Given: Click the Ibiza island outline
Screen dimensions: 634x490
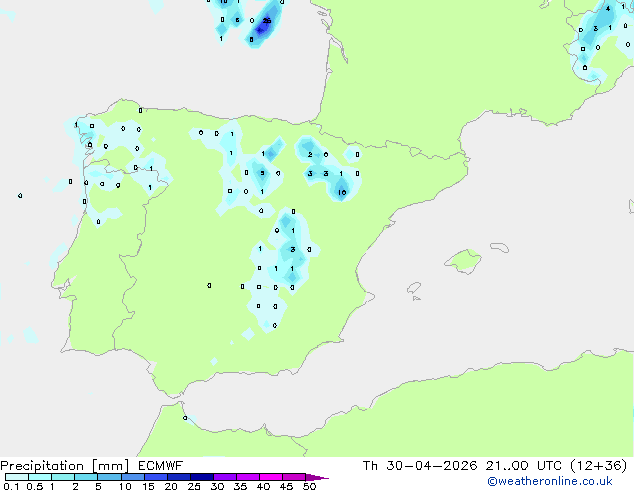Looking at the screenshot, I should point(414,288).
